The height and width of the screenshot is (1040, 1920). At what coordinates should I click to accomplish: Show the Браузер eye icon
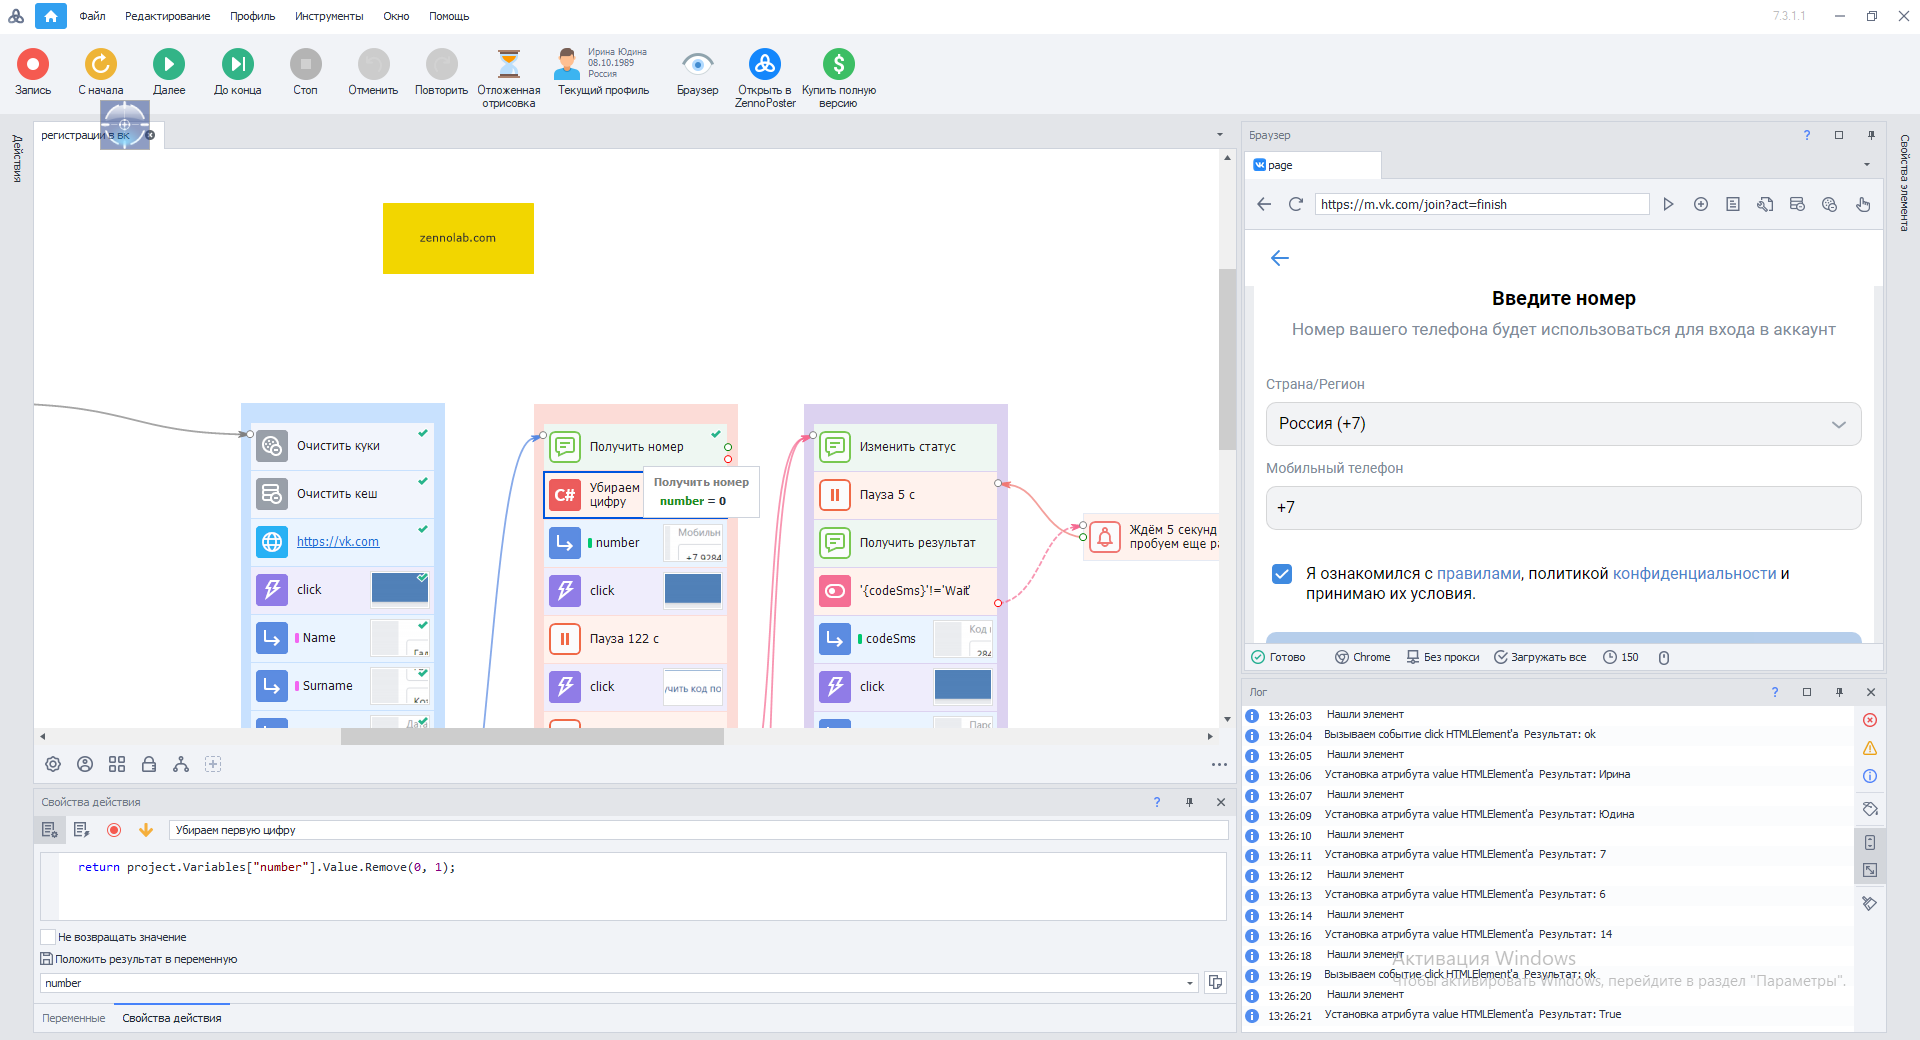[698, 65]
